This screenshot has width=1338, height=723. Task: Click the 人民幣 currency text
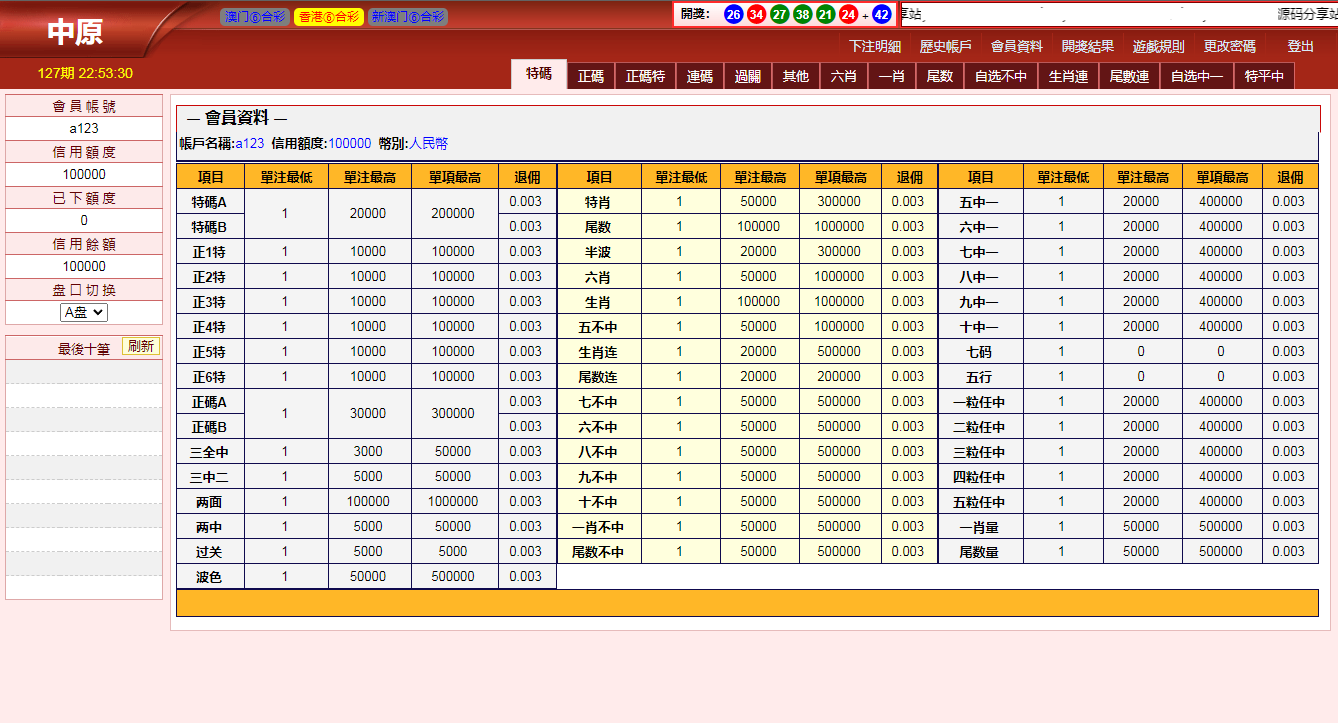pos(428,143)
